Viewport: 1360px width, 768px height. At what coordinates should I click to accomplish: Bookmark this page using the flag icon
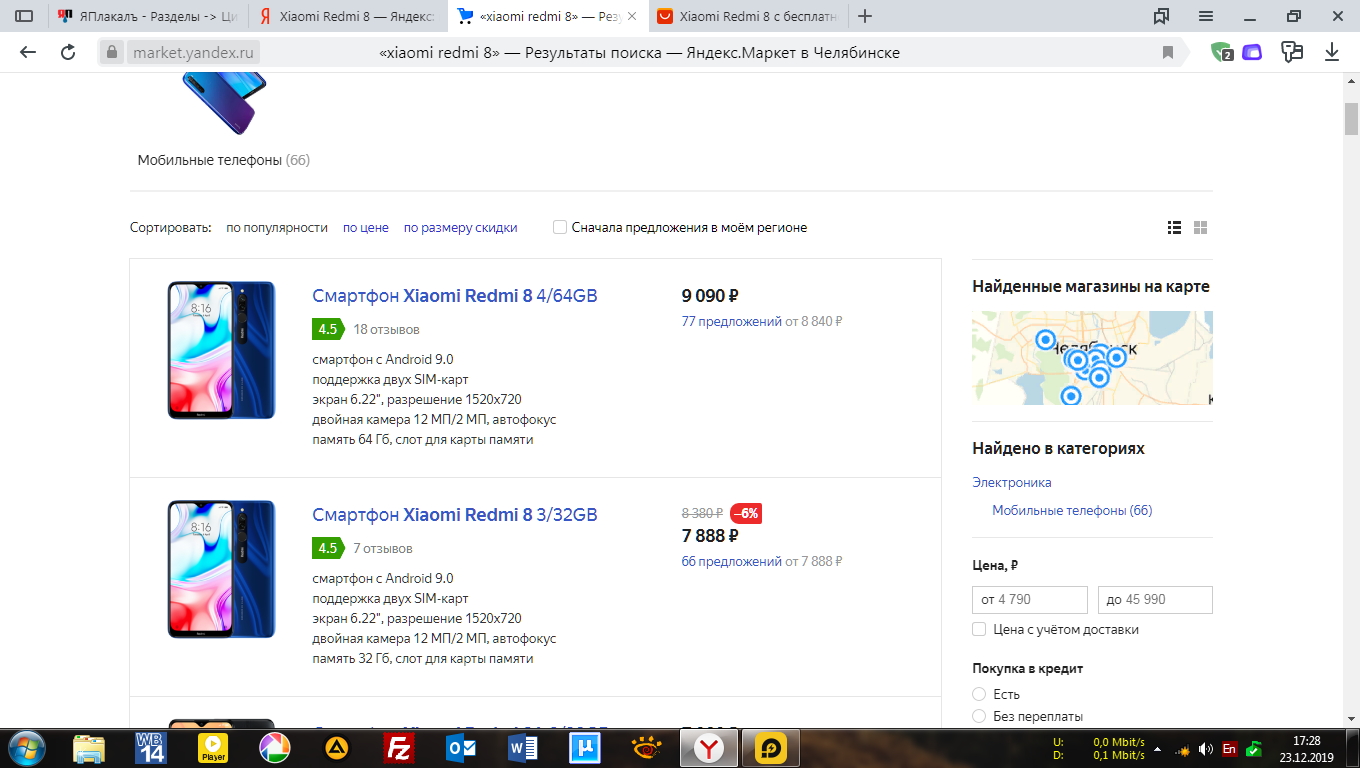[x=1168, y=52]
